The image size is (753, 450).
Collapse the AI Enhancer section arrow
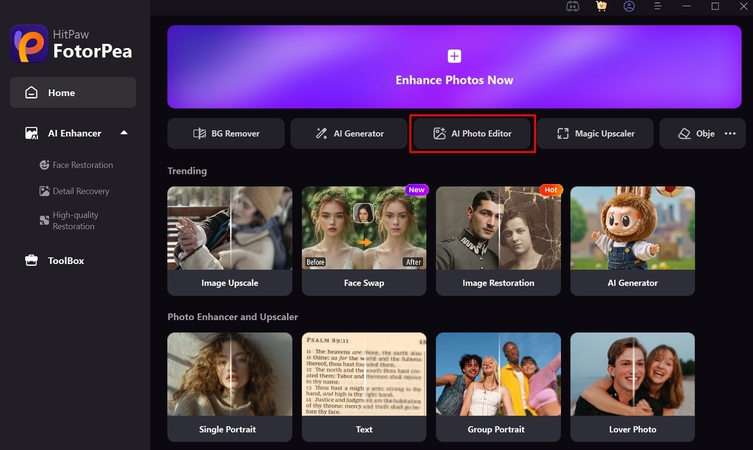pyautogui.click(x=124, y=133)
